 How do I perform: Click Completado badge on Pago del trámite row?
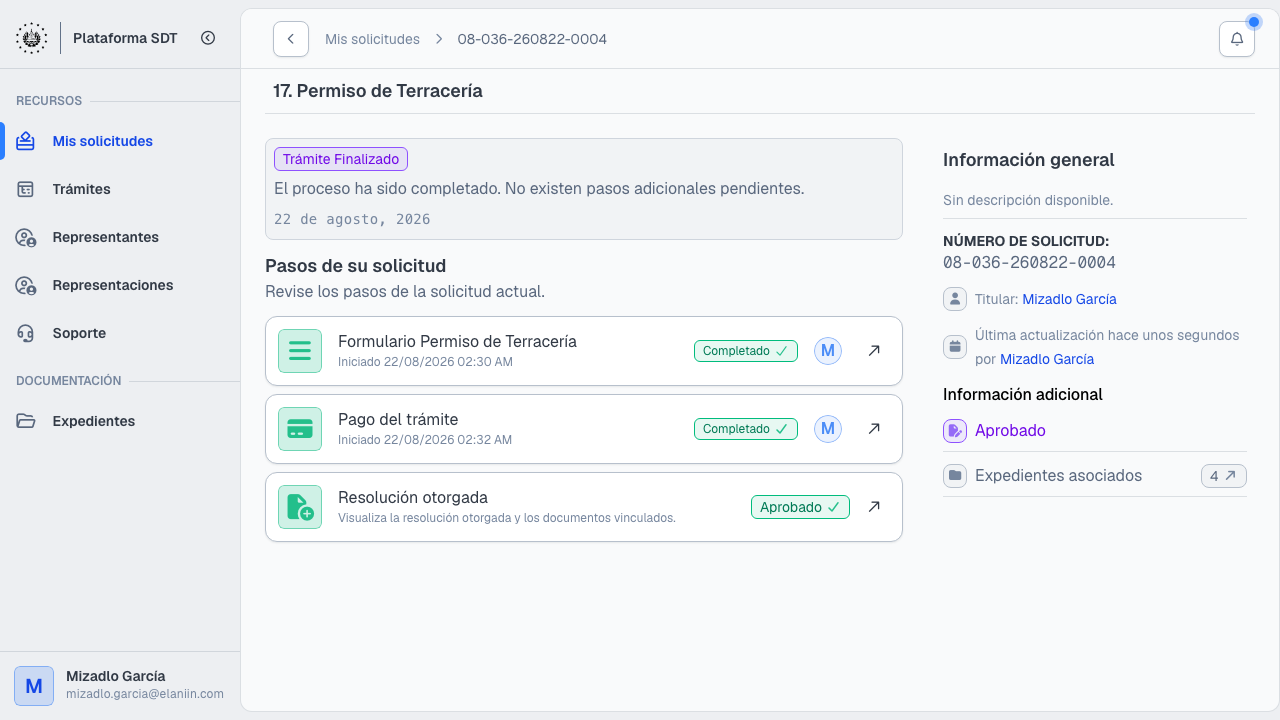click(746, 429)
